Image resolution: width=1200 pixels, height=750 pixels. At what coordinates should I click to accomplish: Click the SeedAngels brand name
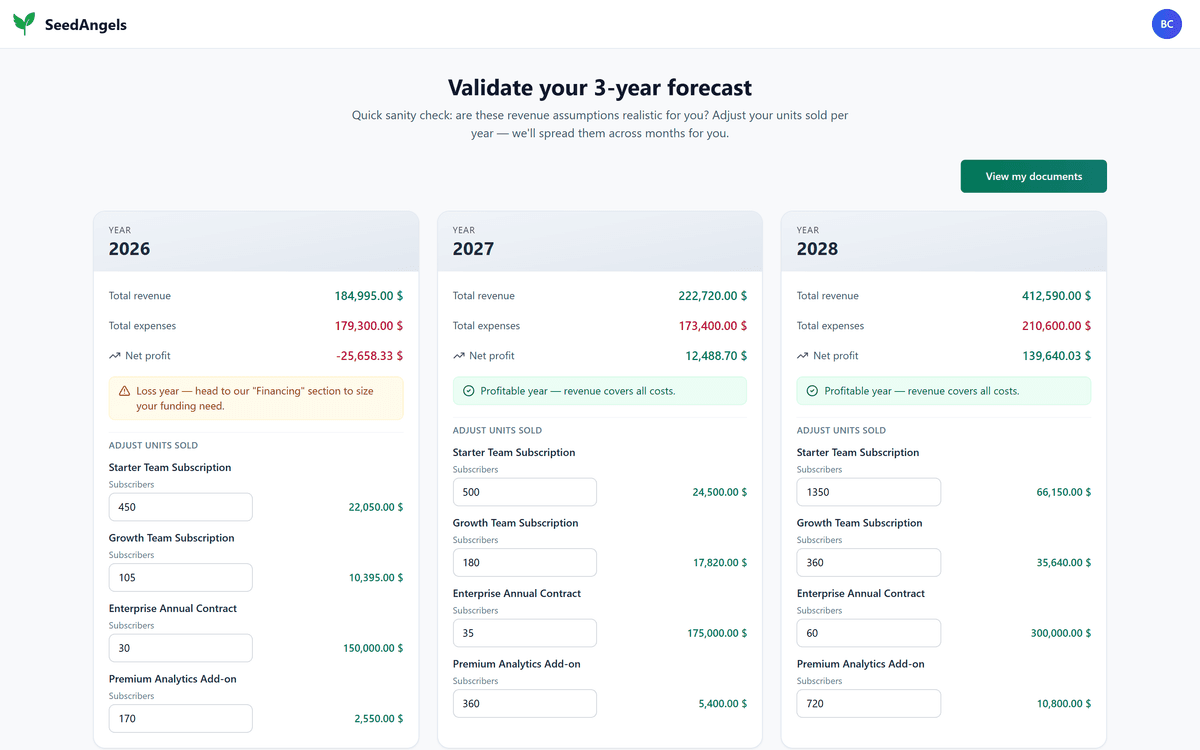86,25
